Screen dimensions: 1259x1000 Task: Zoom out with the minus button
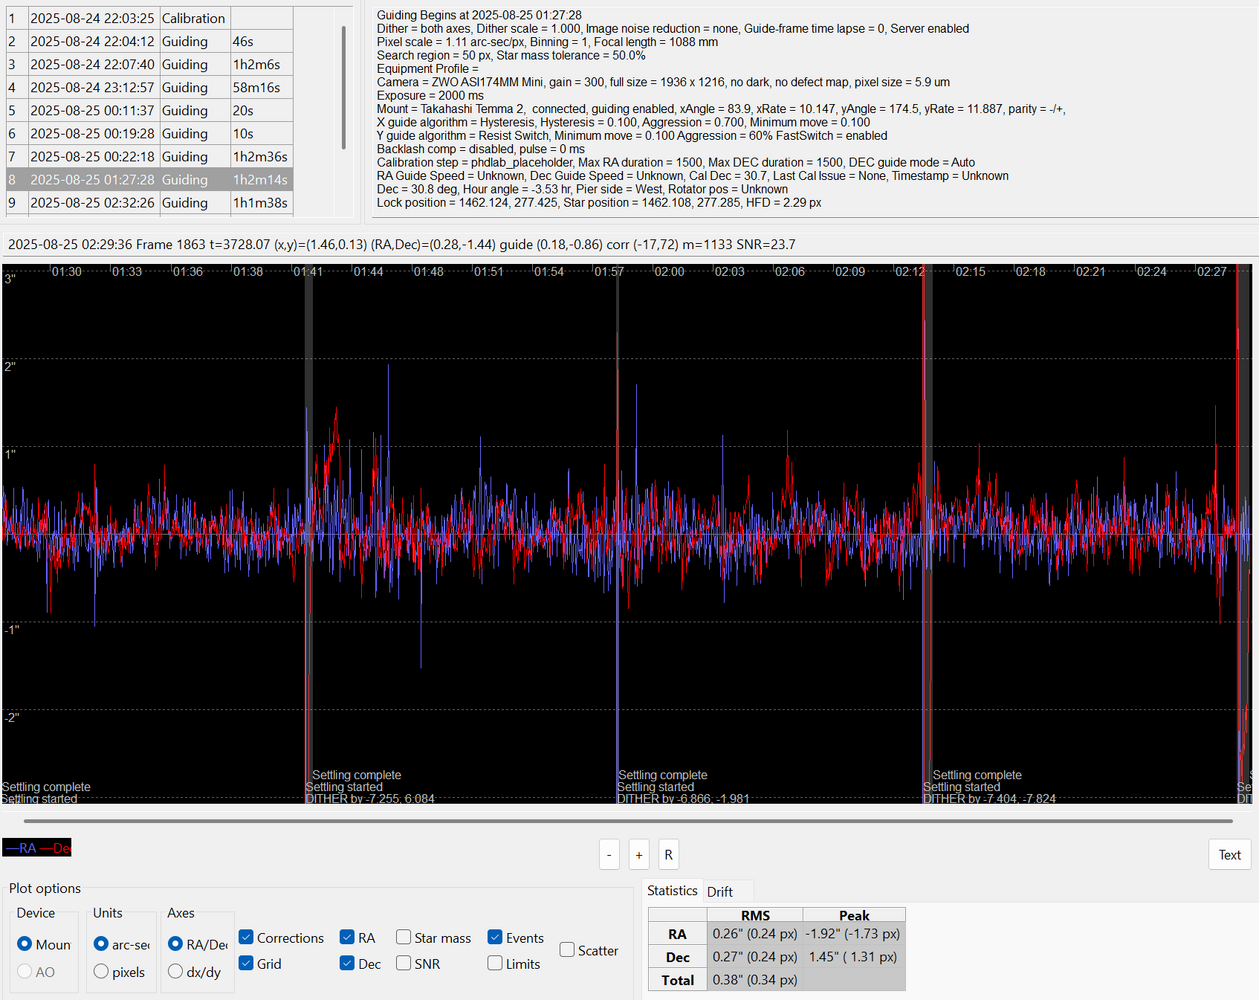coord(609,855)
